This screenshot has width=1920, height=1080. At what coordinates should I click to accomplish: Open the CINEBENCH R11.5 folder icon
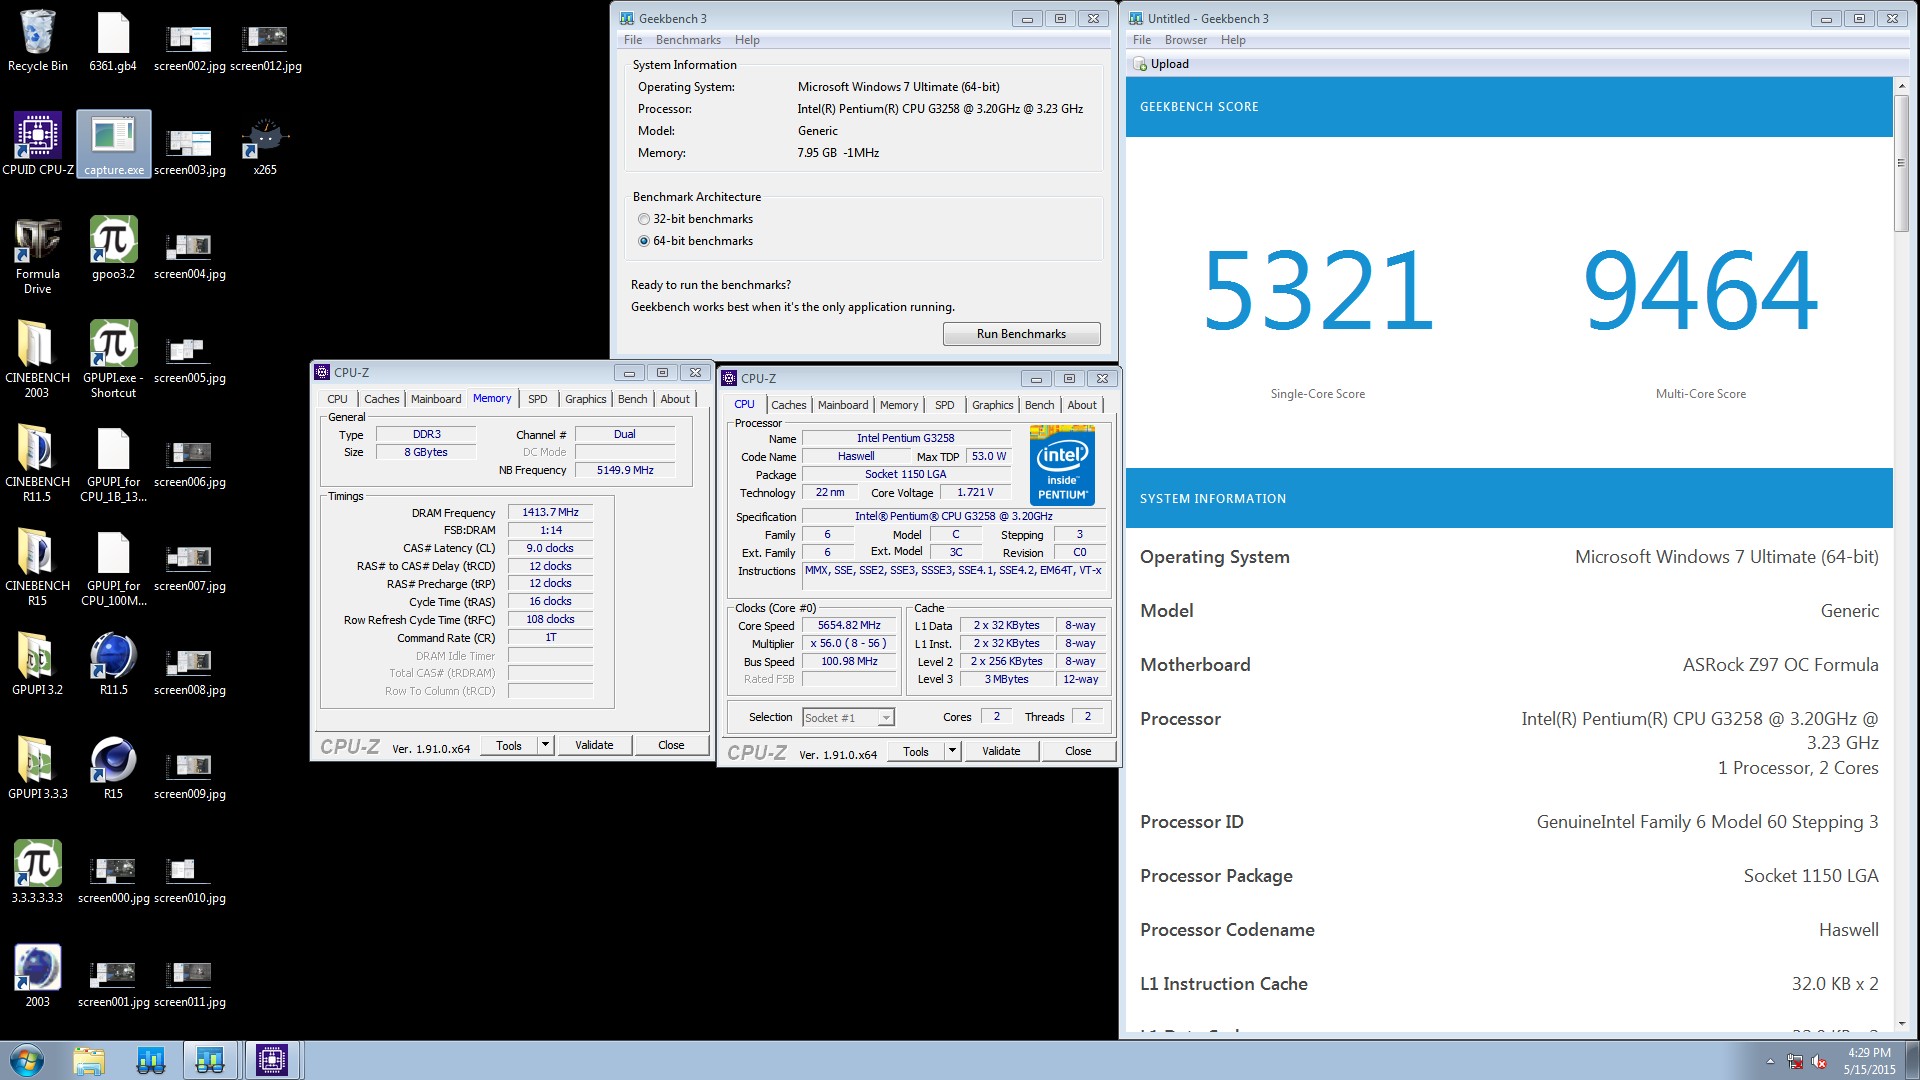38,464
